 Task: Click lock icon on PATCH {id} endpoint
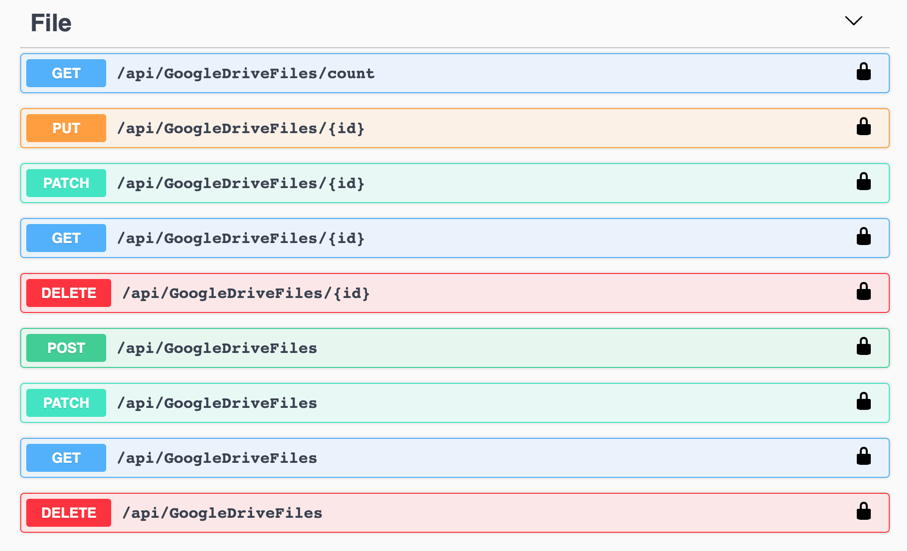[864, 182]
